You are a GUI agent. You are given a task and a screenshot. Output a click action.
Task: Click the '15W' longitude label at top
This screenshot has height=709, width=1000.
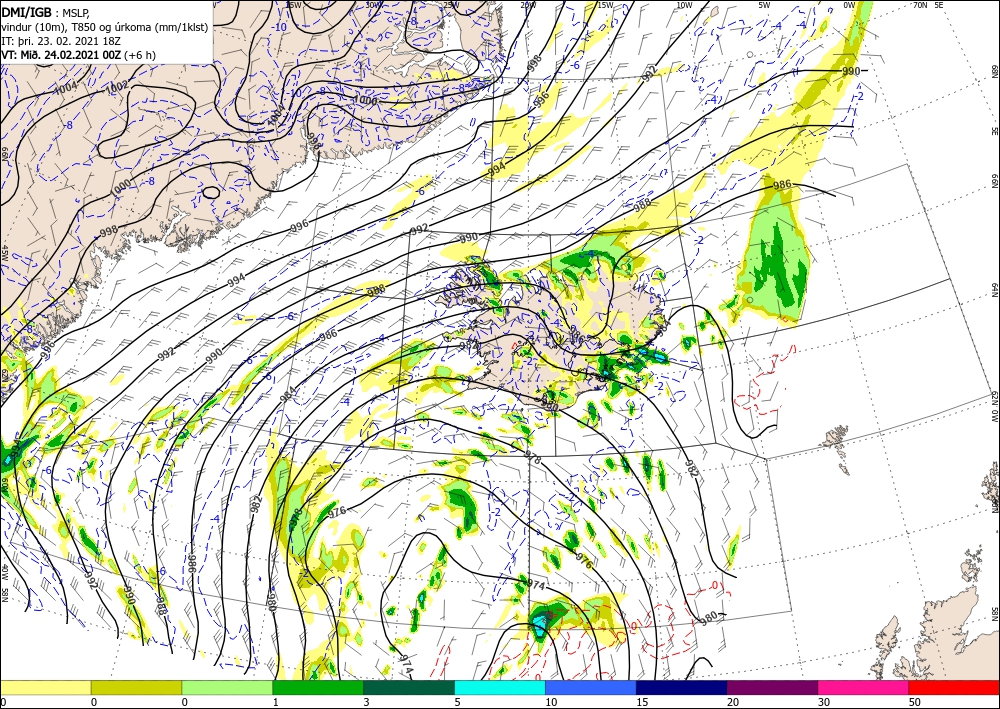click(x=606, y=5)
